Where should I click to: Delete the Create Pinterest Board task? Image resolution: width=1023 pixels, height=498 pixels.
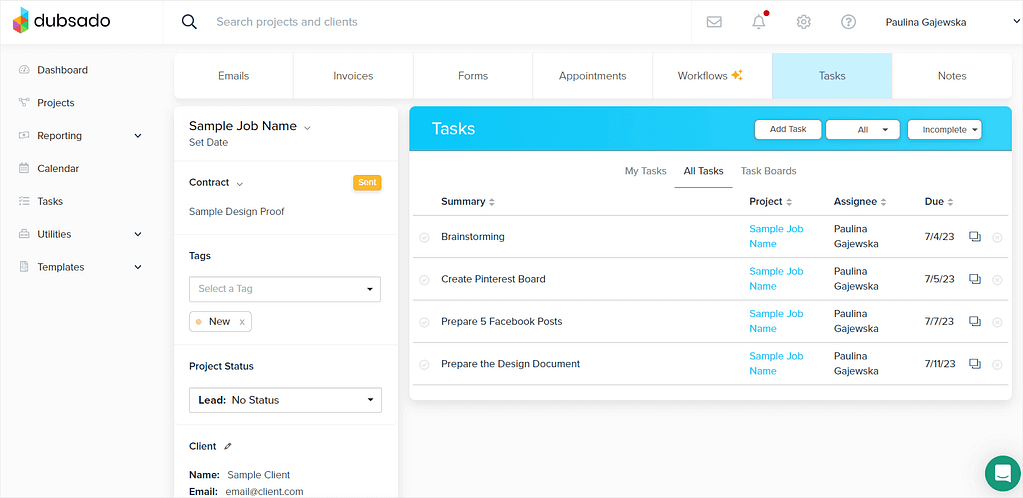click(x=997, y=280)
